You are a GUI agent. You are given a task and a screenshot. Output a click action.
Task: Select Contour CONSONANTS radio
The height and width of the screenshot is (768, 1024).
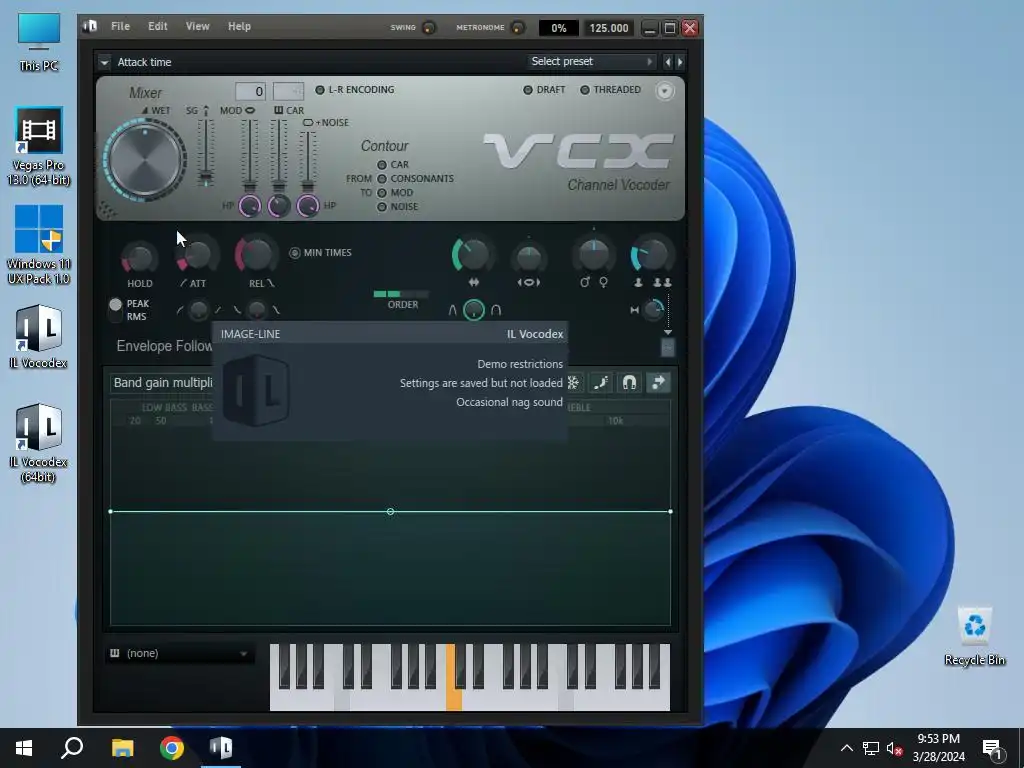382,179
